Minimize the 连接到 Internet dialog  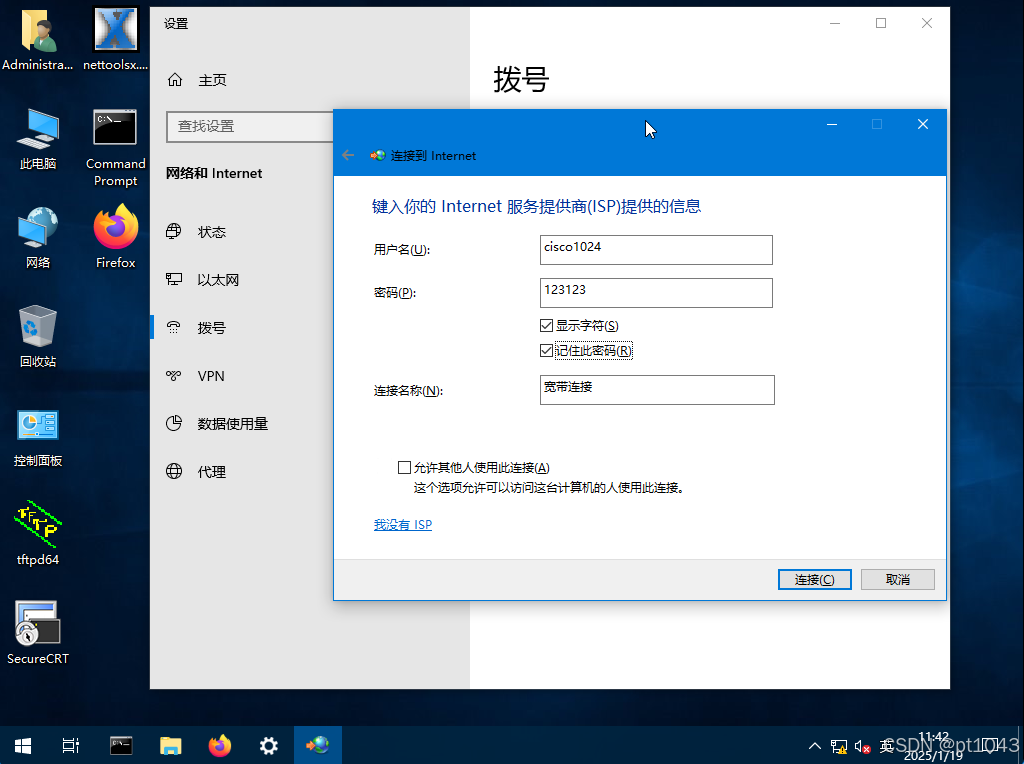pyautogui.click(x=831, y=124)
